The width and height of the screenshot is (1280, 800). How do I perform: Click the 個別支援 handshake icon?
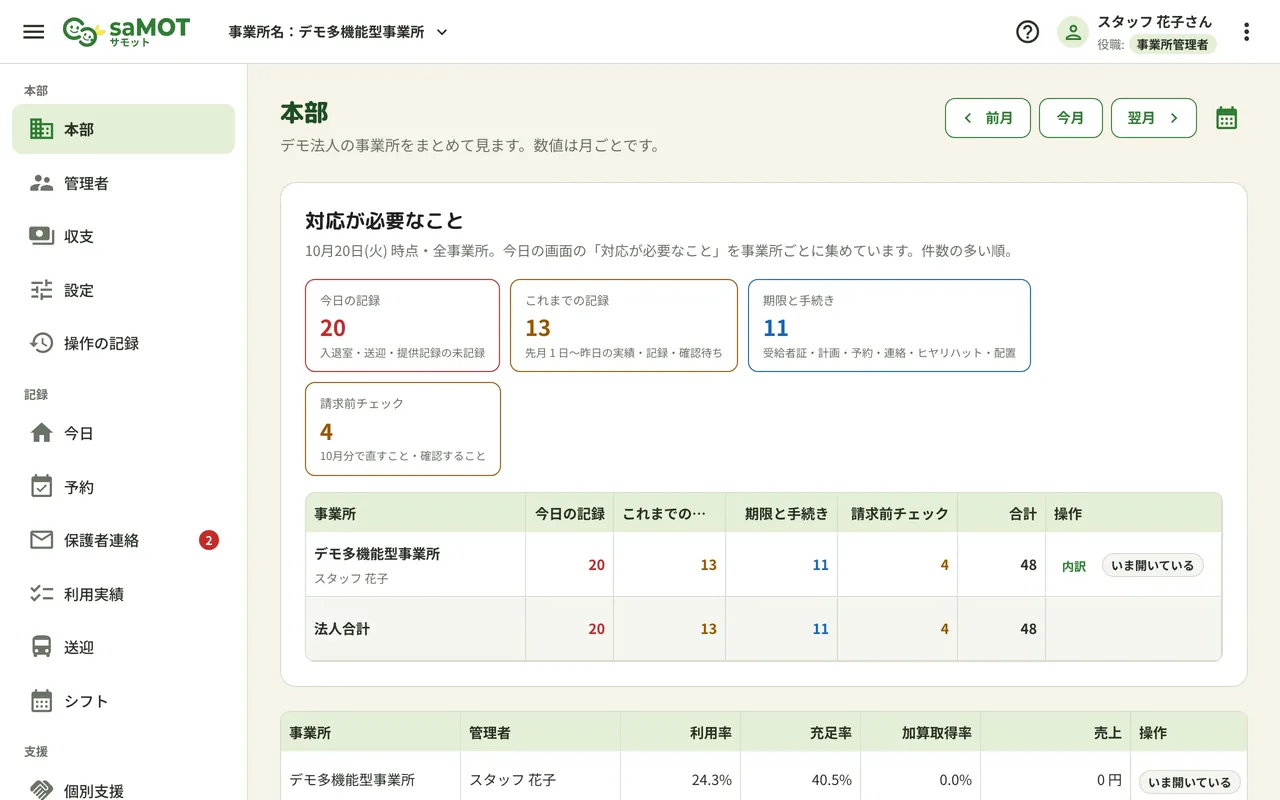tap(41, 790)
